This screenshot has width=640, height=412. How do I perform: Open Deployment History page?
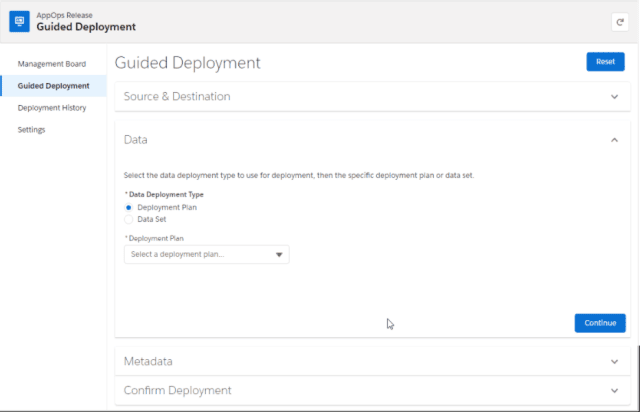pos(52,108)
